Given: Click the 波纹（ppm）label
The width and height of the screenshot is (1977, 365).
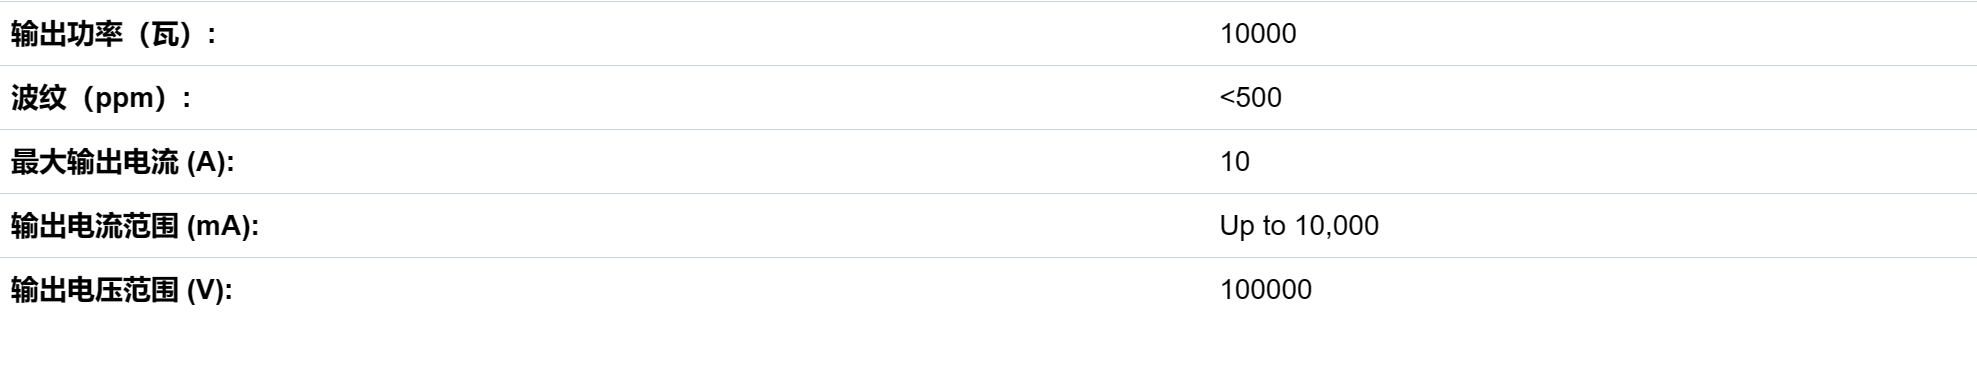Looking at the screenshot, I should [x=101, y=98].
